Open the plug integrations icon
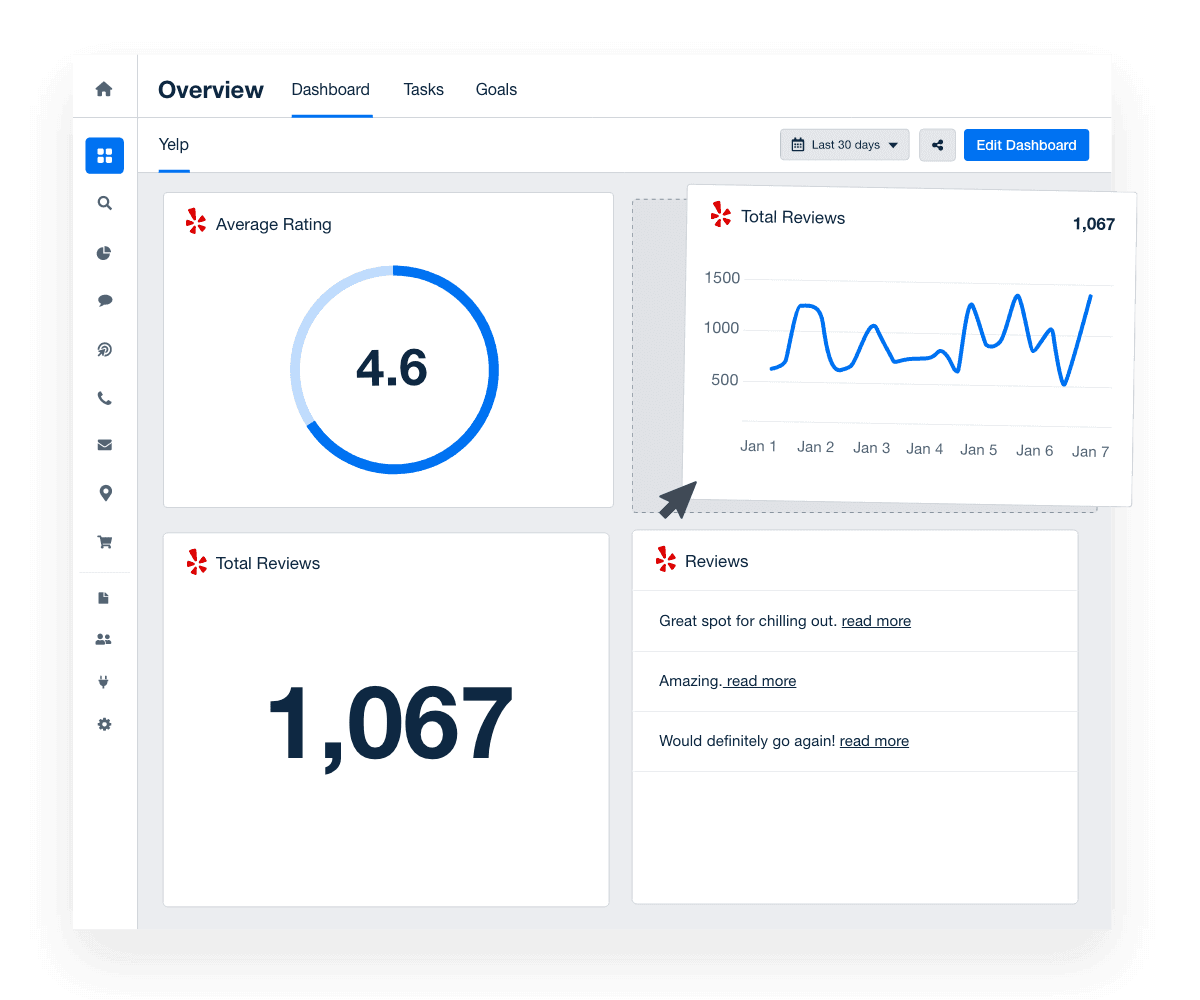Screen dimensions: 1200x1000 [x=104, y=681]
